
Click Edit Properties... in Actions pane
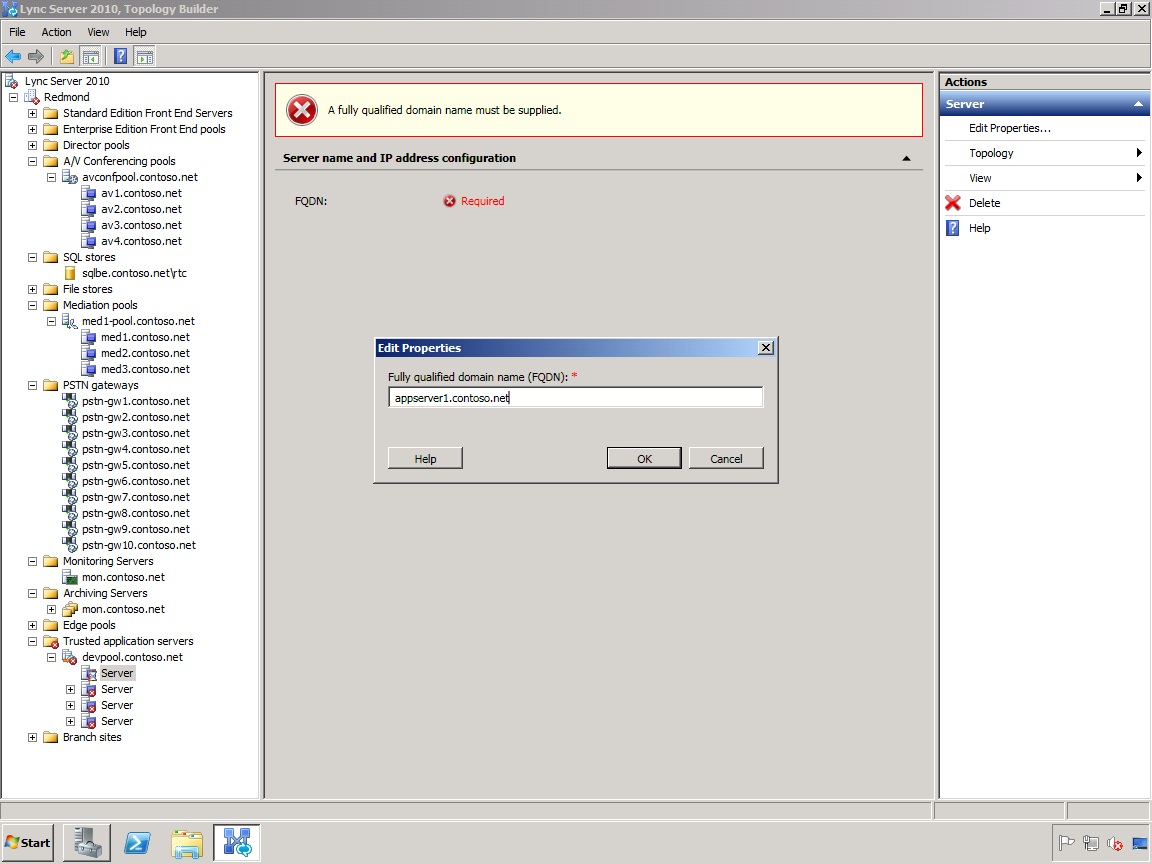pyautogui.click(x=1009, y=128)
